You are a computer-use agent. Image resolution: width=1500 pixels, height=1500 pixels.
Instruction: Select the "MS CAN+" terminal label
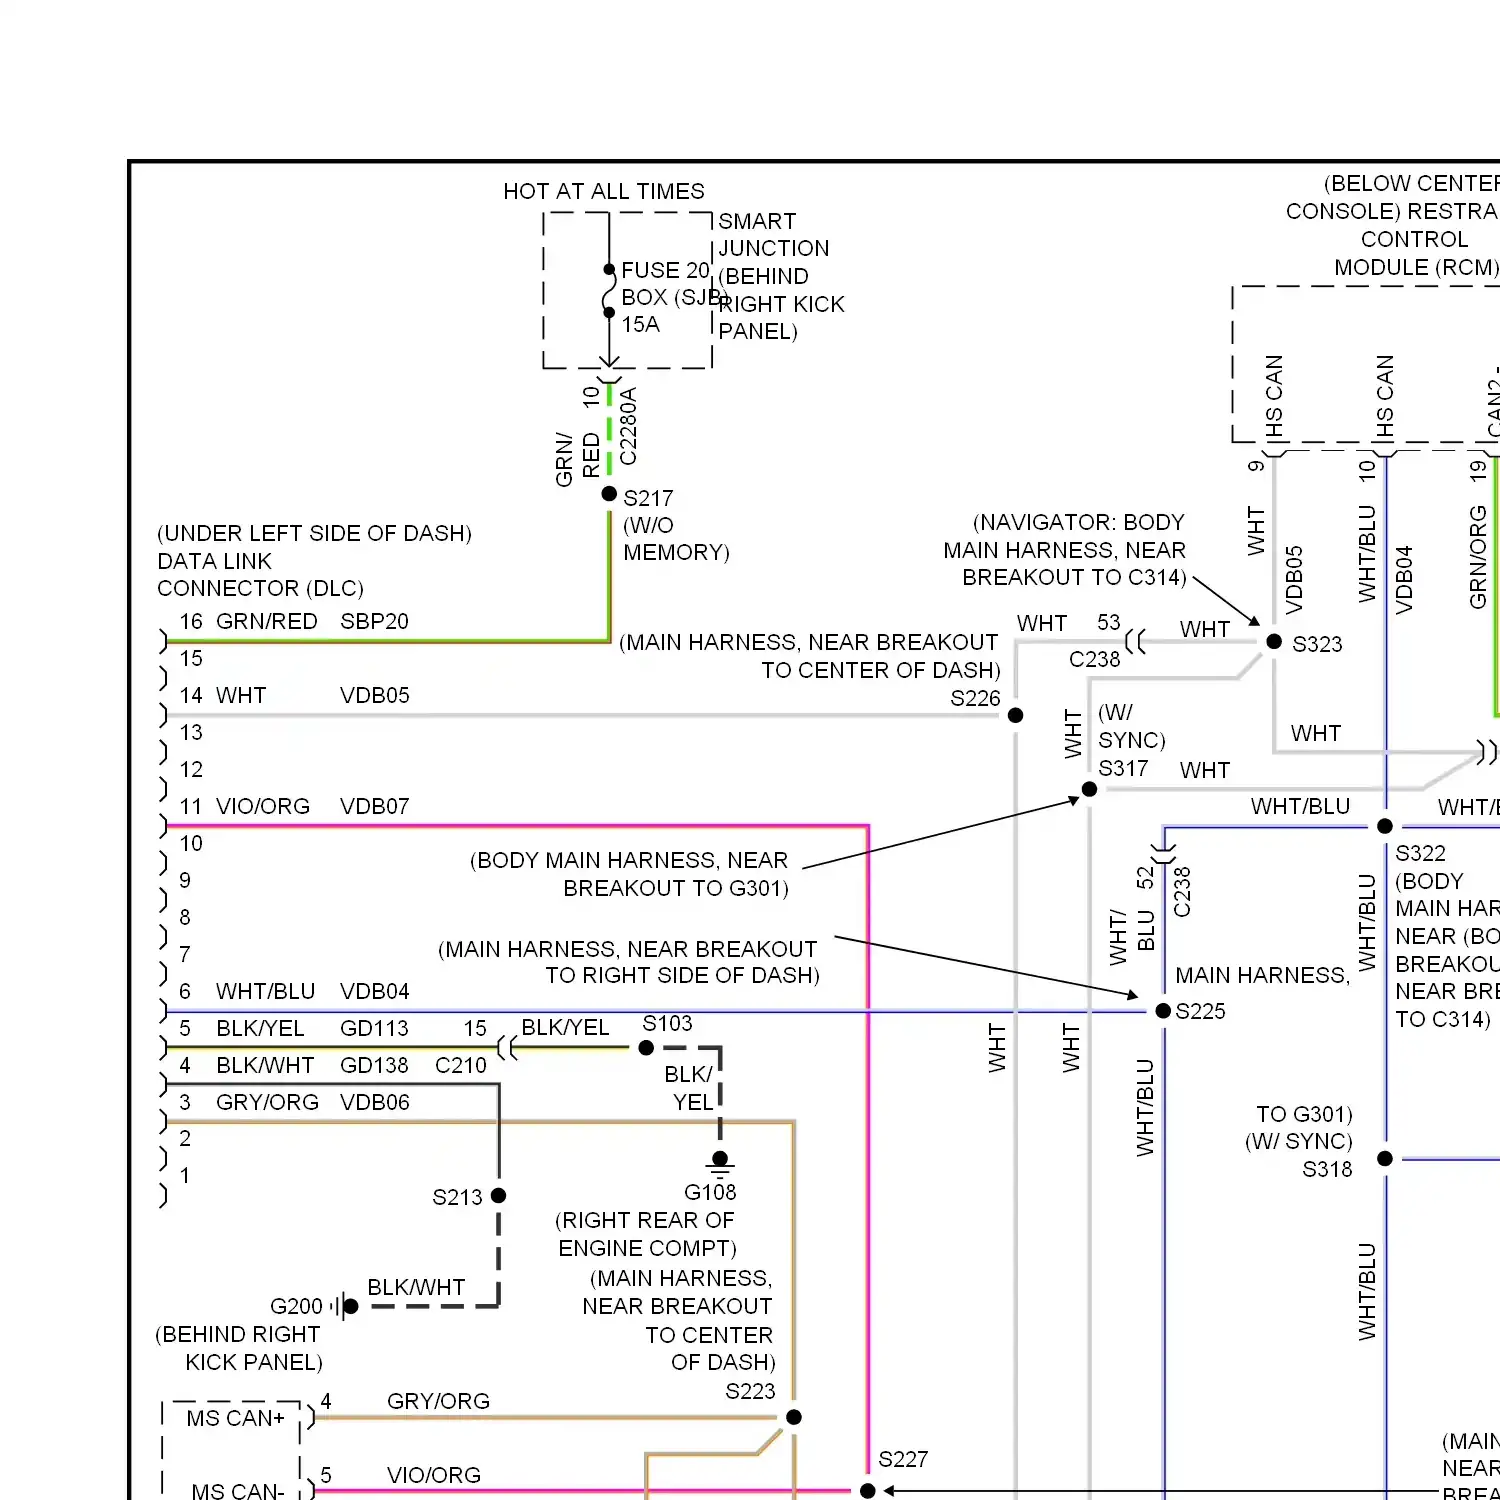click(235, 1418)
